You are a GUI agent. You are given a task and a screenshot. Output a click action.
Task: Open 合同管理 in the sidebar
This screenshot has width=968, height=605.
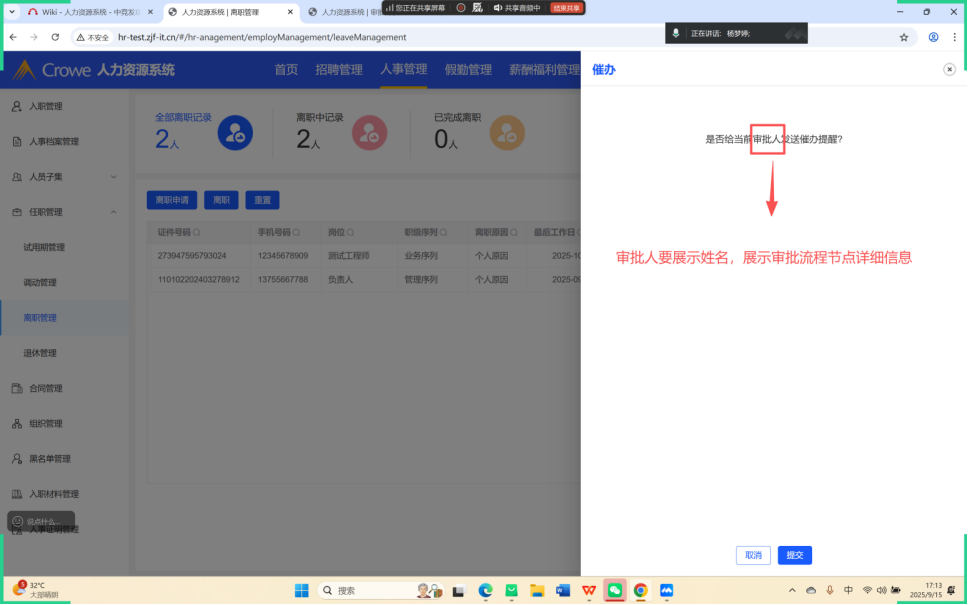click(x=64, y=388)
